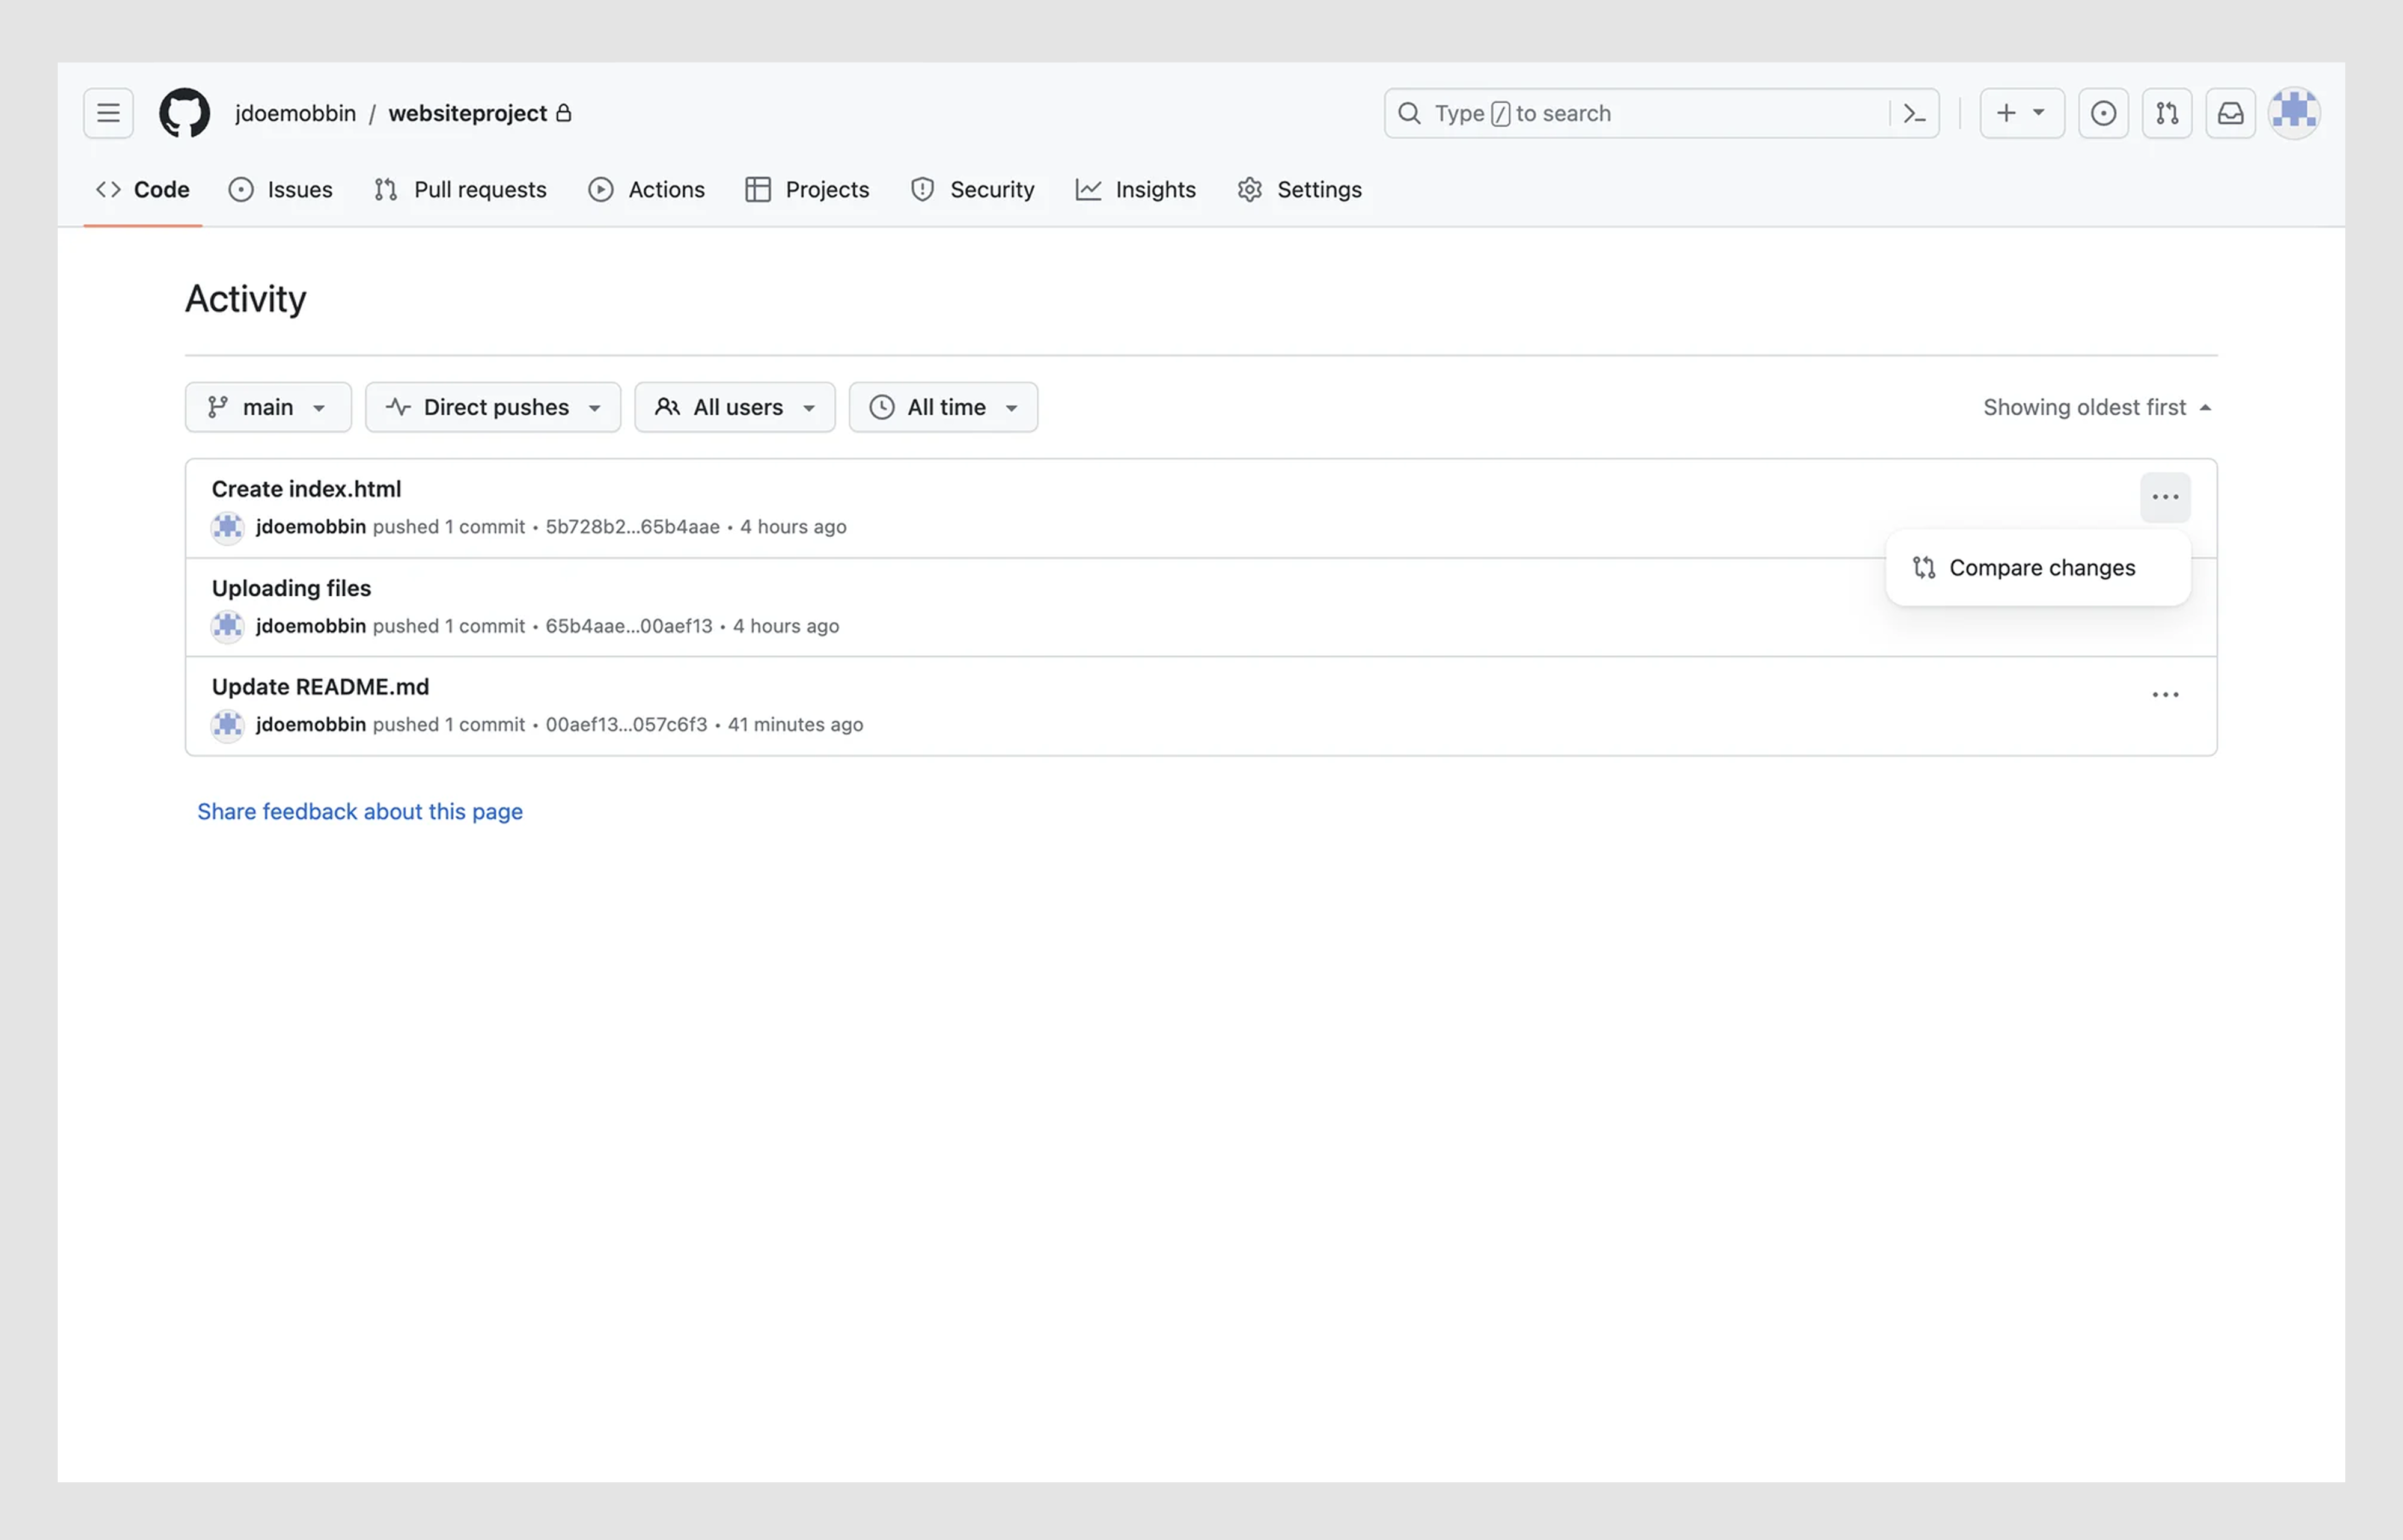The width and height of the screenshot is (2403, 1540).
Task: Open Update README.md activity entry
Action: coord(320,687)
